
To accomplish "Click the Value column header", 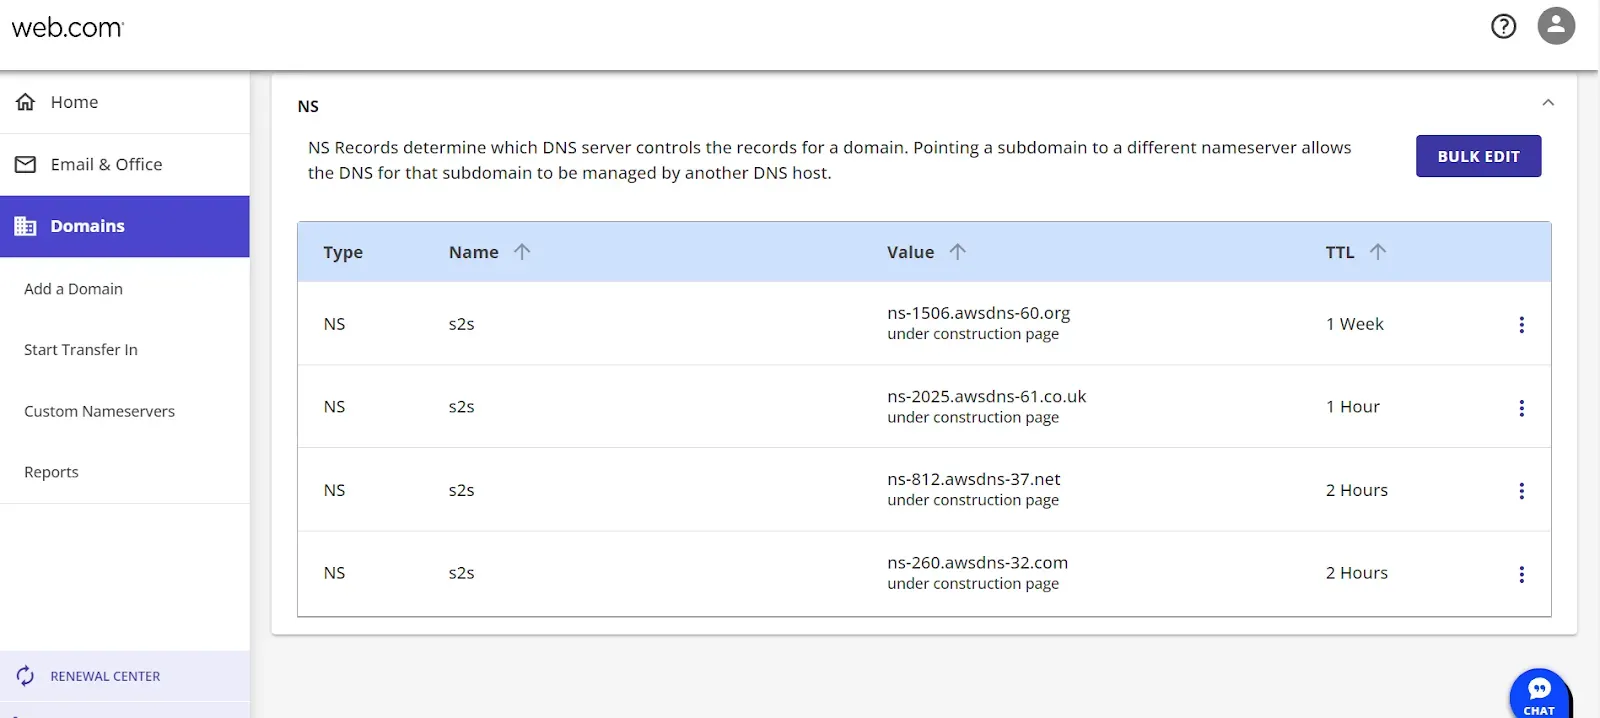I will [x=910, y=252].
